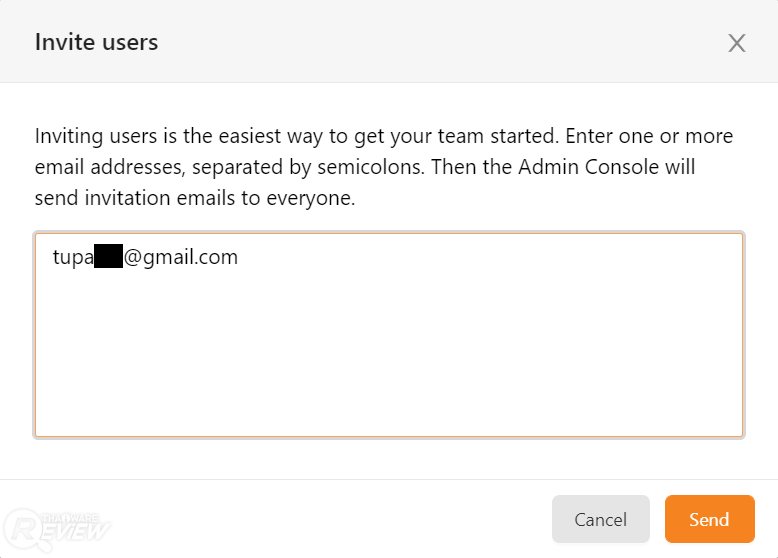Click the words "Admin Console" in description
The height and width of the screenshot is (558, 778).
coord(579,166)
